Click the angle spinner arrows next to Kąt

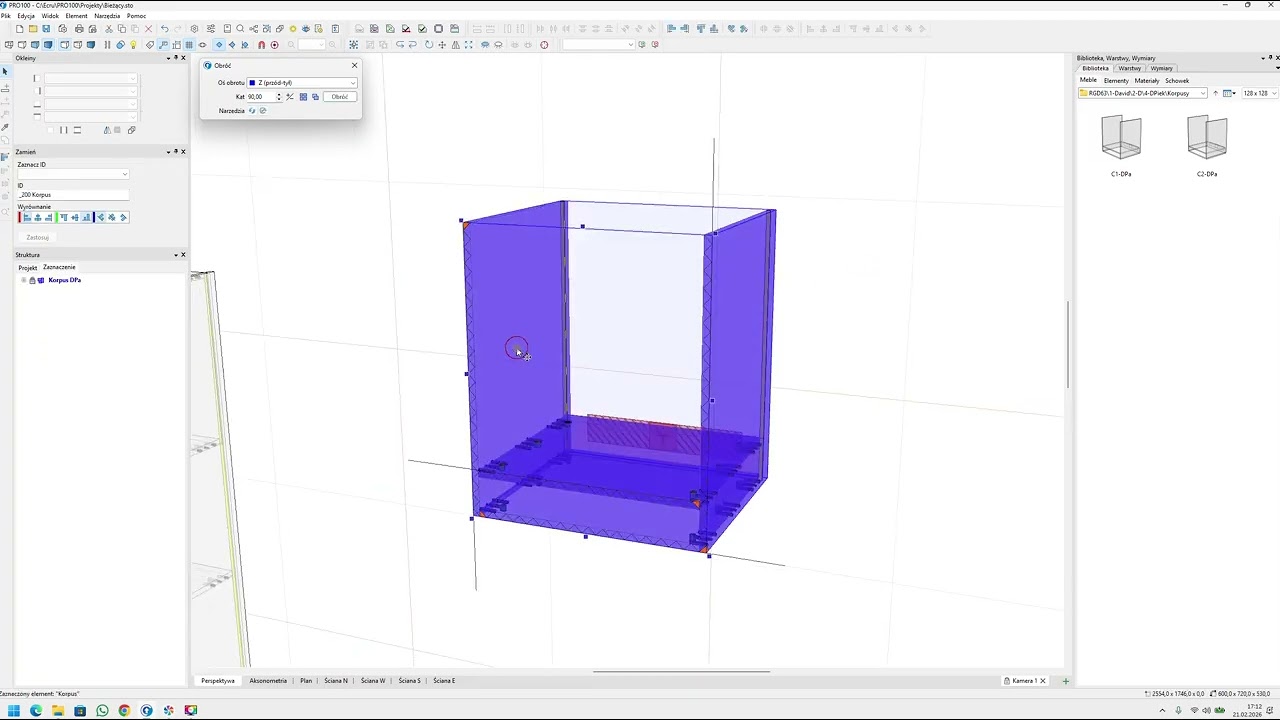(279, 97)
